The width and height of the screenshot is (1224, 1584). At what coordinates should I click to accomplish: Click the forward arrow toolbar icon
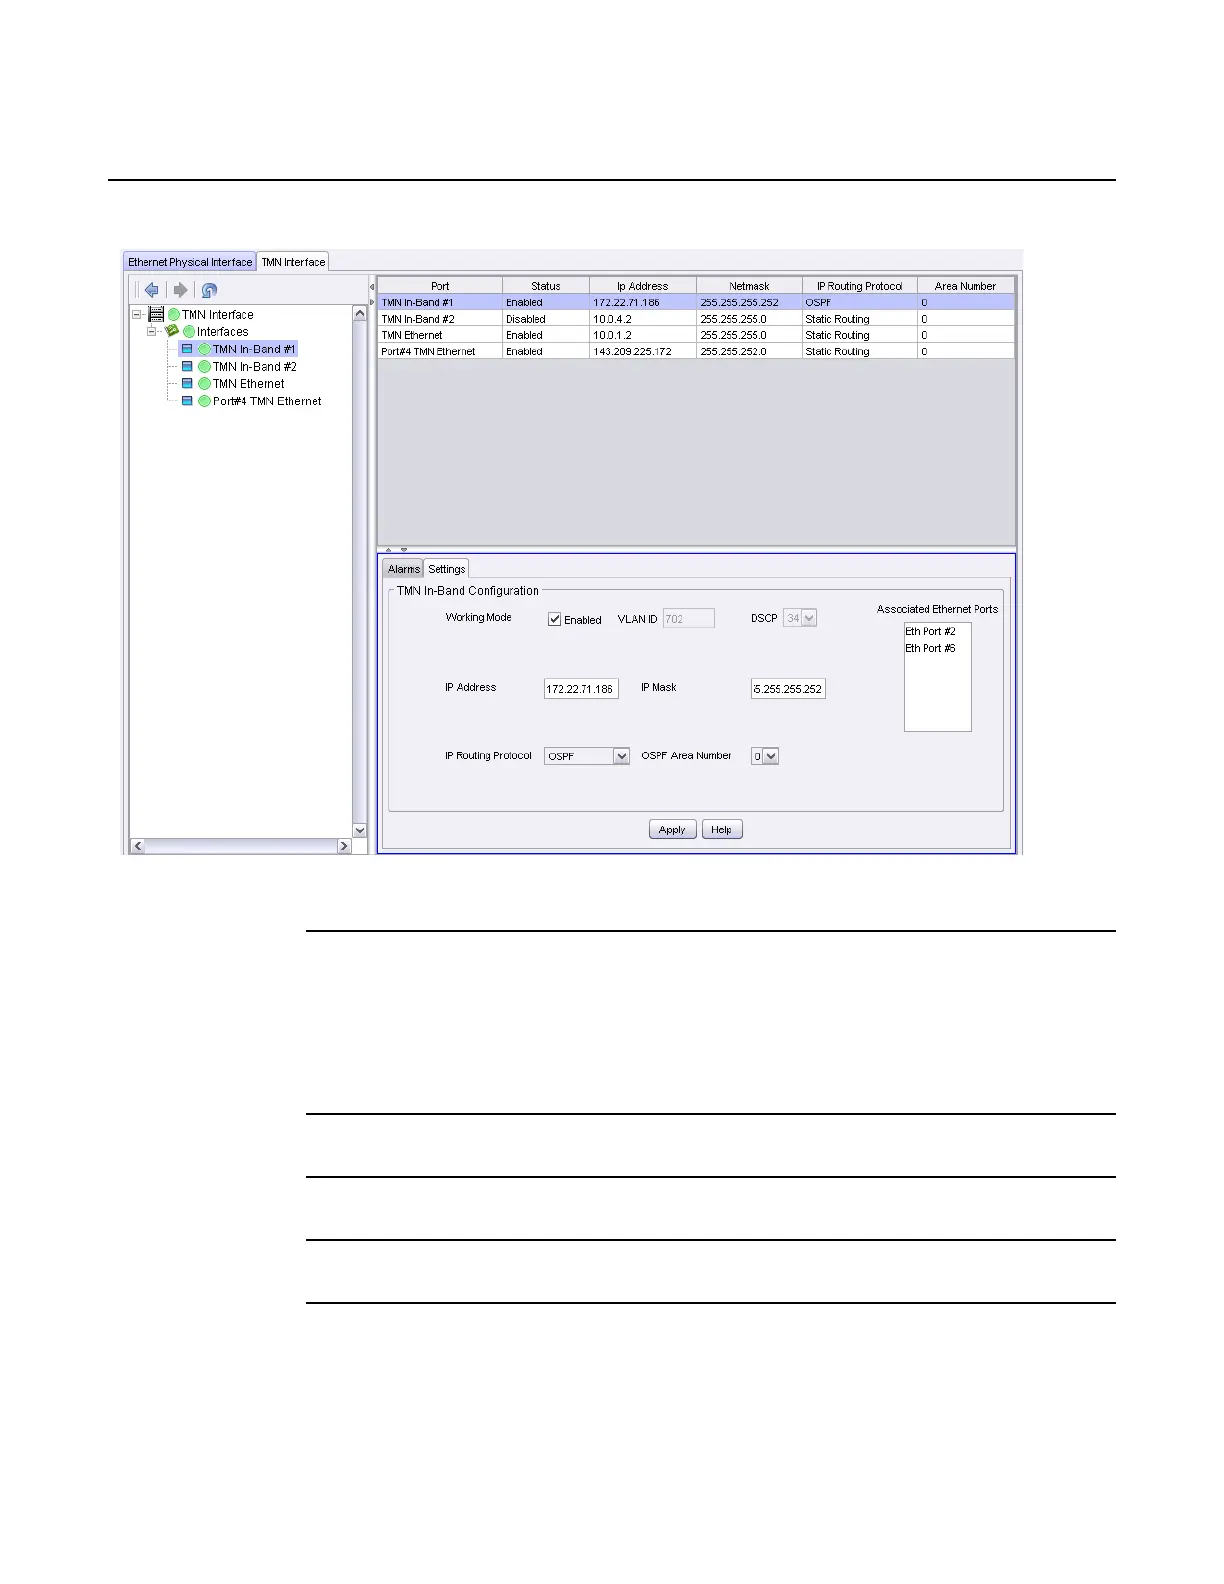coord(180,290)
